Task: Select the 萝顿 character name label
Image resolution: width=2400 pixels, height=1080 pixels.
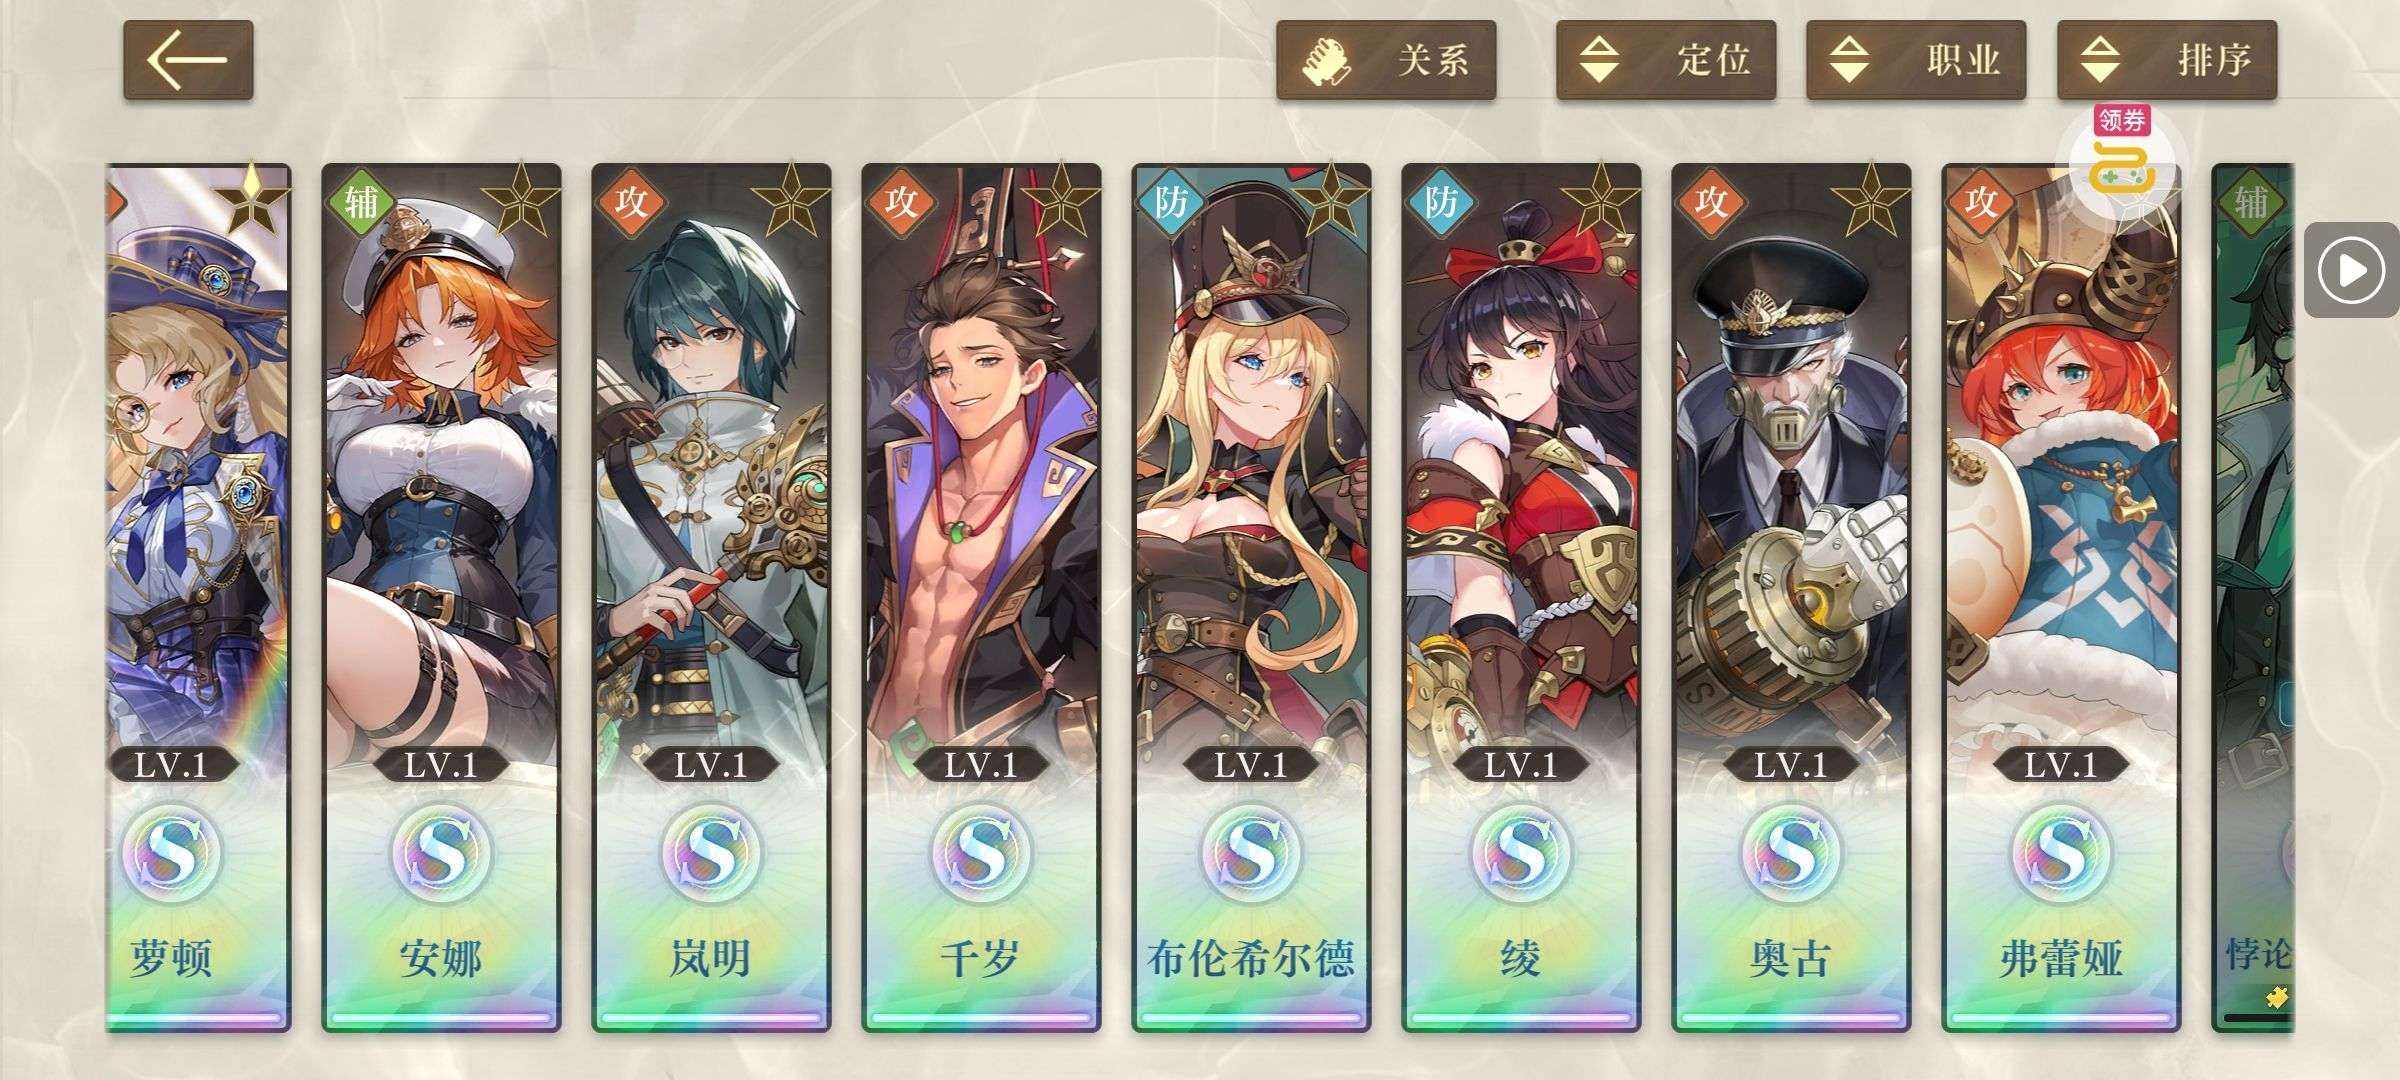Action: pyautogui.click(x=171, y=958)
